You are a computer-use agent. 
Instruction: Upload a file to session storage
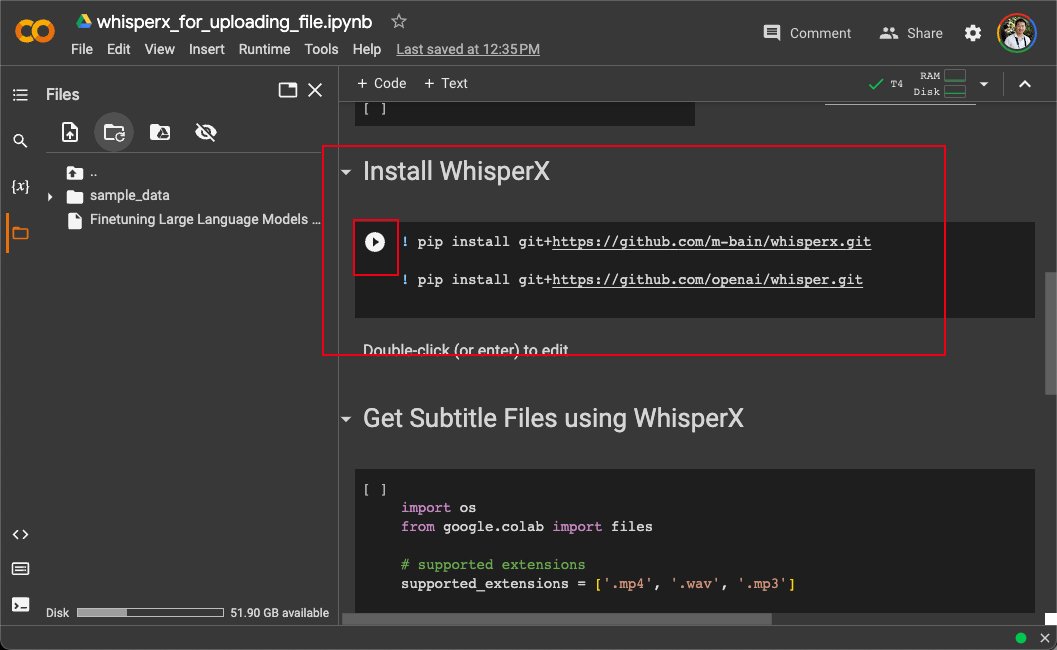tap(70, 132)
